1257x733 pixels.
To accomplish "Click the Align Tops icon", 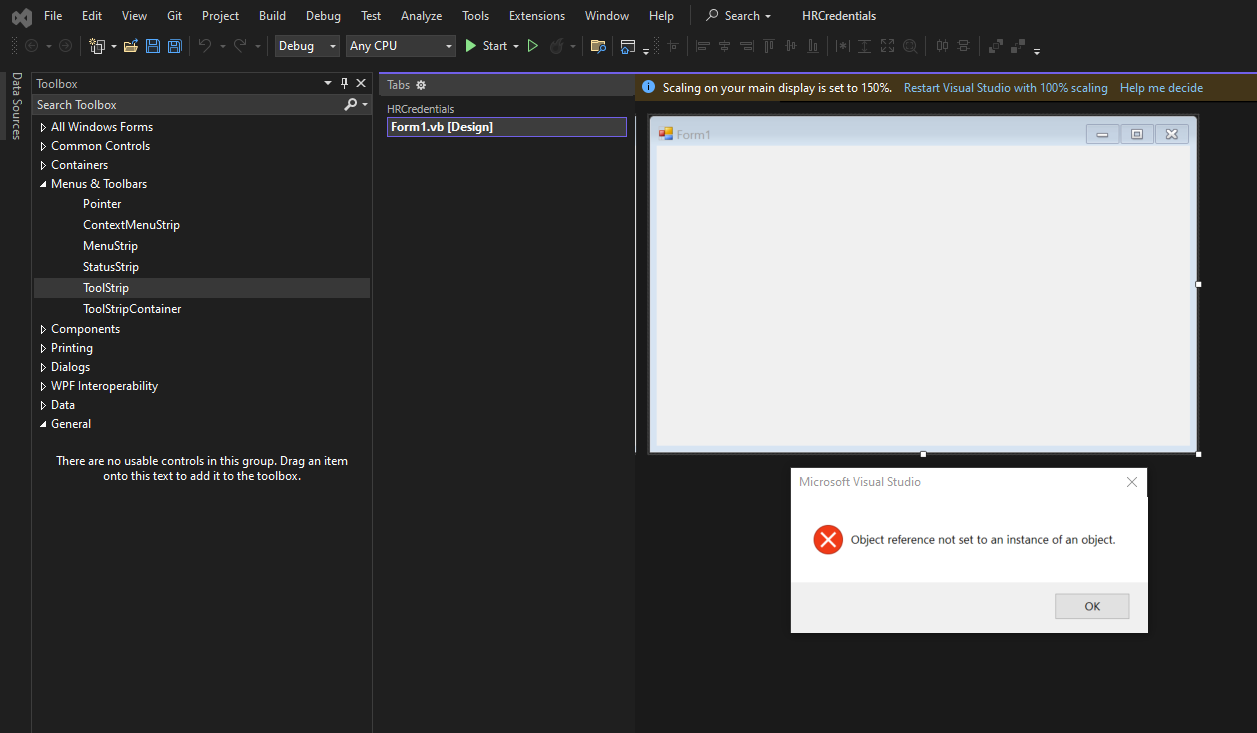I will click(769, 46).
